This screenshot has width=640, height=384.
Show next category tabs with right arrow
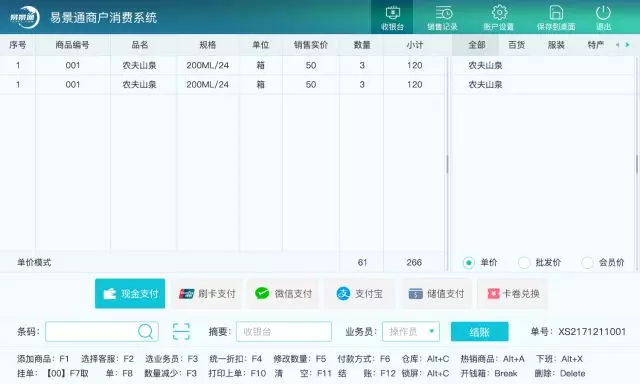pyautogui.click(x=628, y=45)
